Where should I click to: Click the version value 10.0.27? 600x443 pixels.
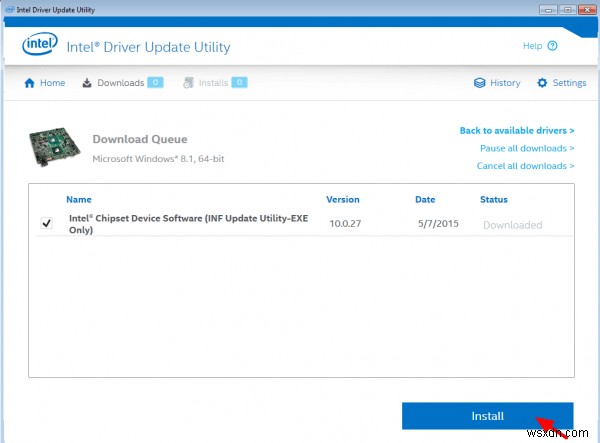pos(345,223)
